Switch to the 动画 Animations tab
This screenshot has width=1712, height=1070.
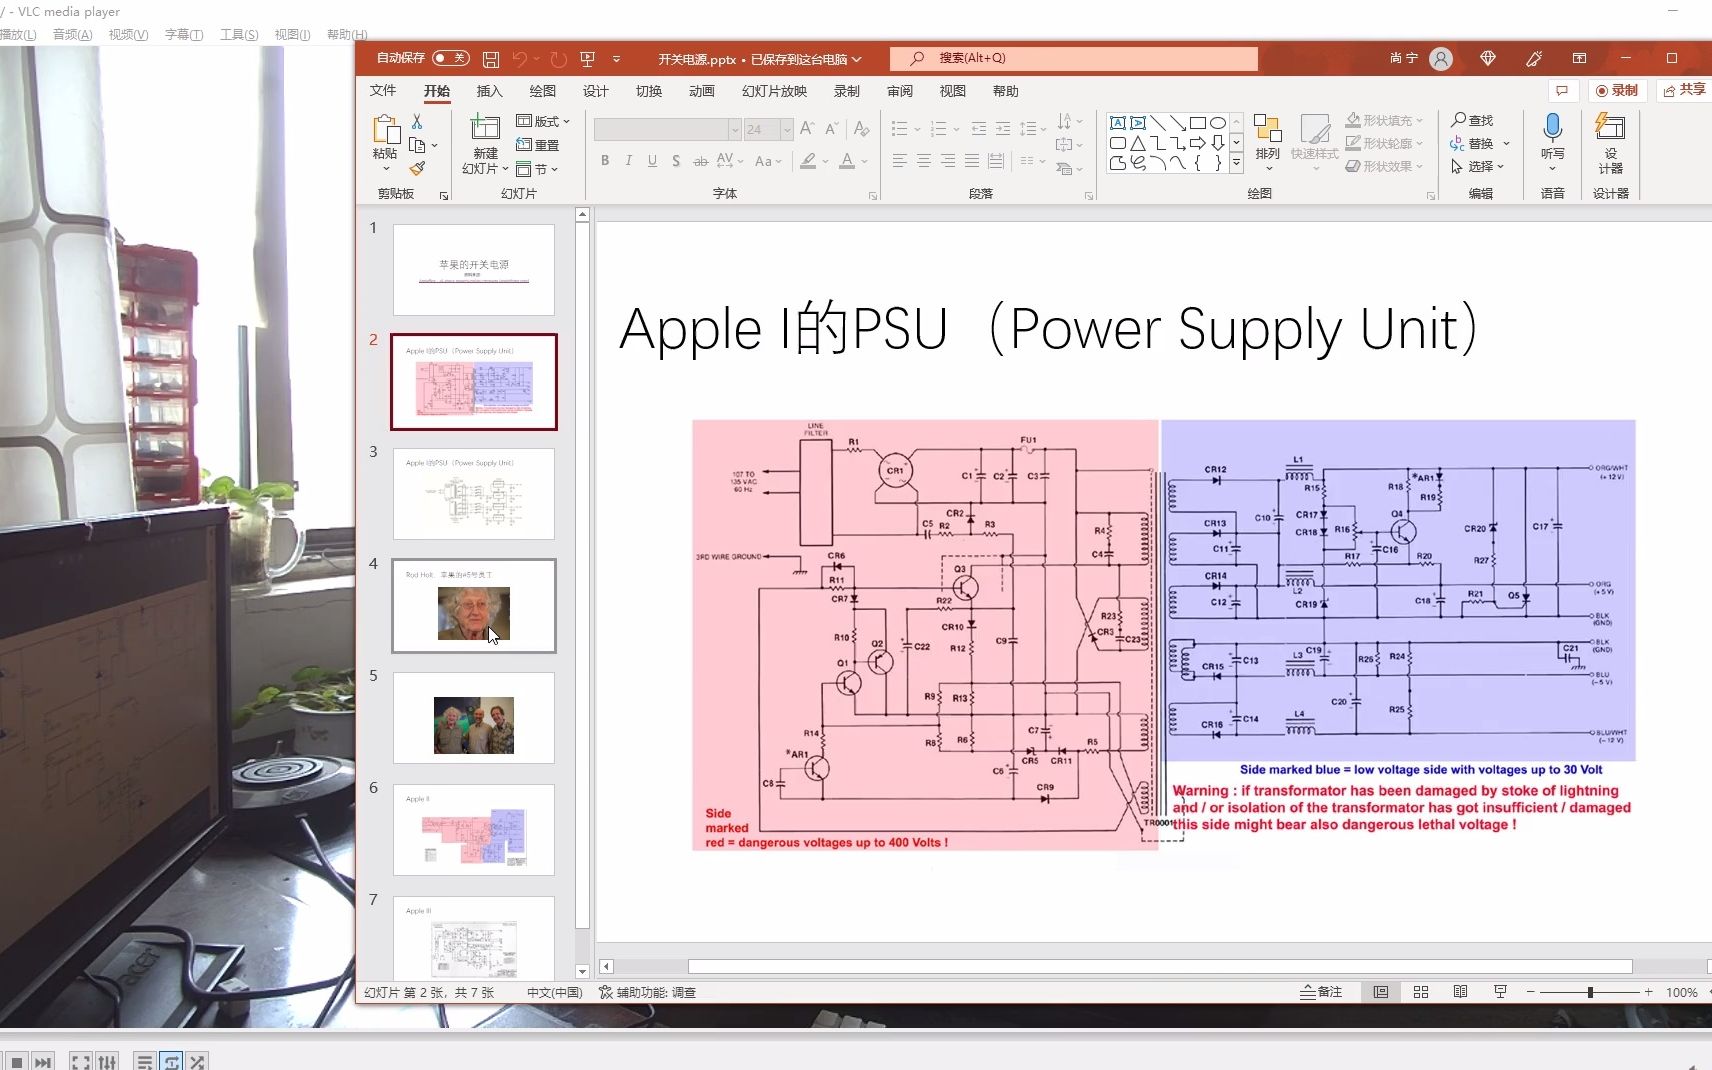point(702,91)
